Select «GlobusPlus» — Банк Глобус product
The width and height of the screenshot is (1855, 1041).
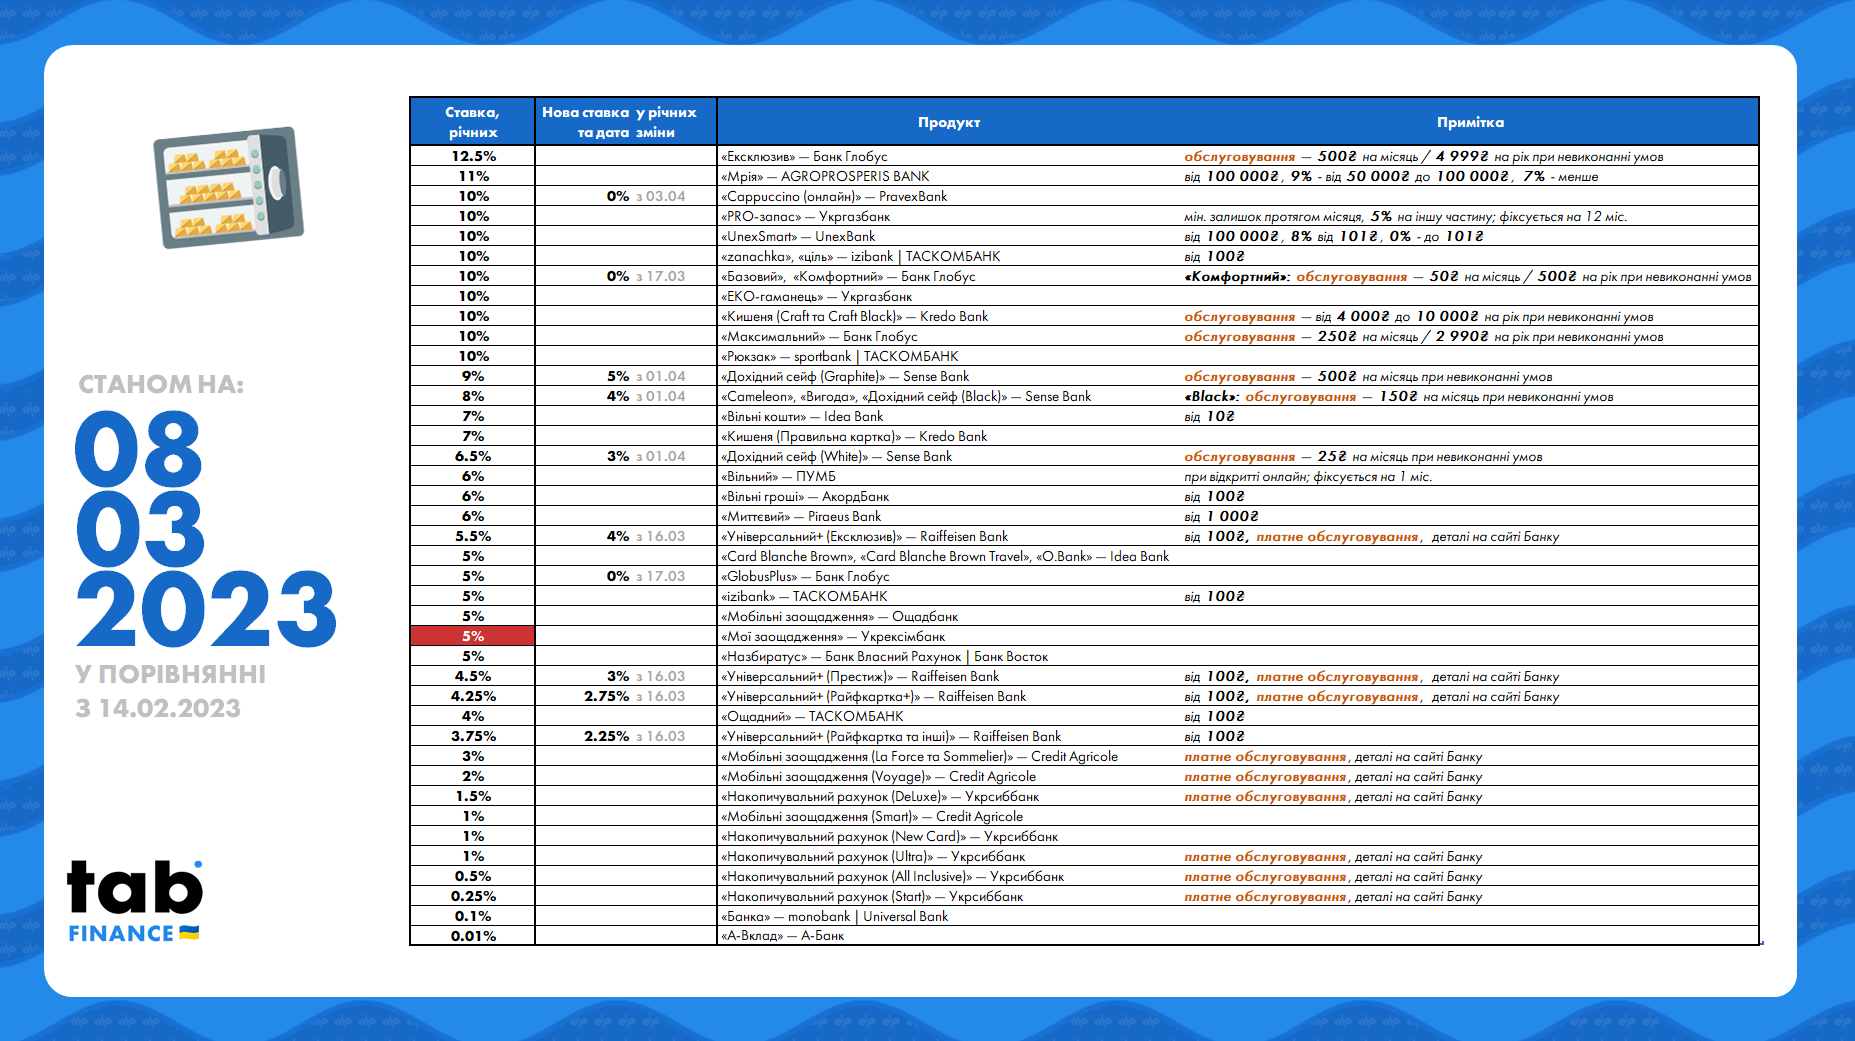805,576
